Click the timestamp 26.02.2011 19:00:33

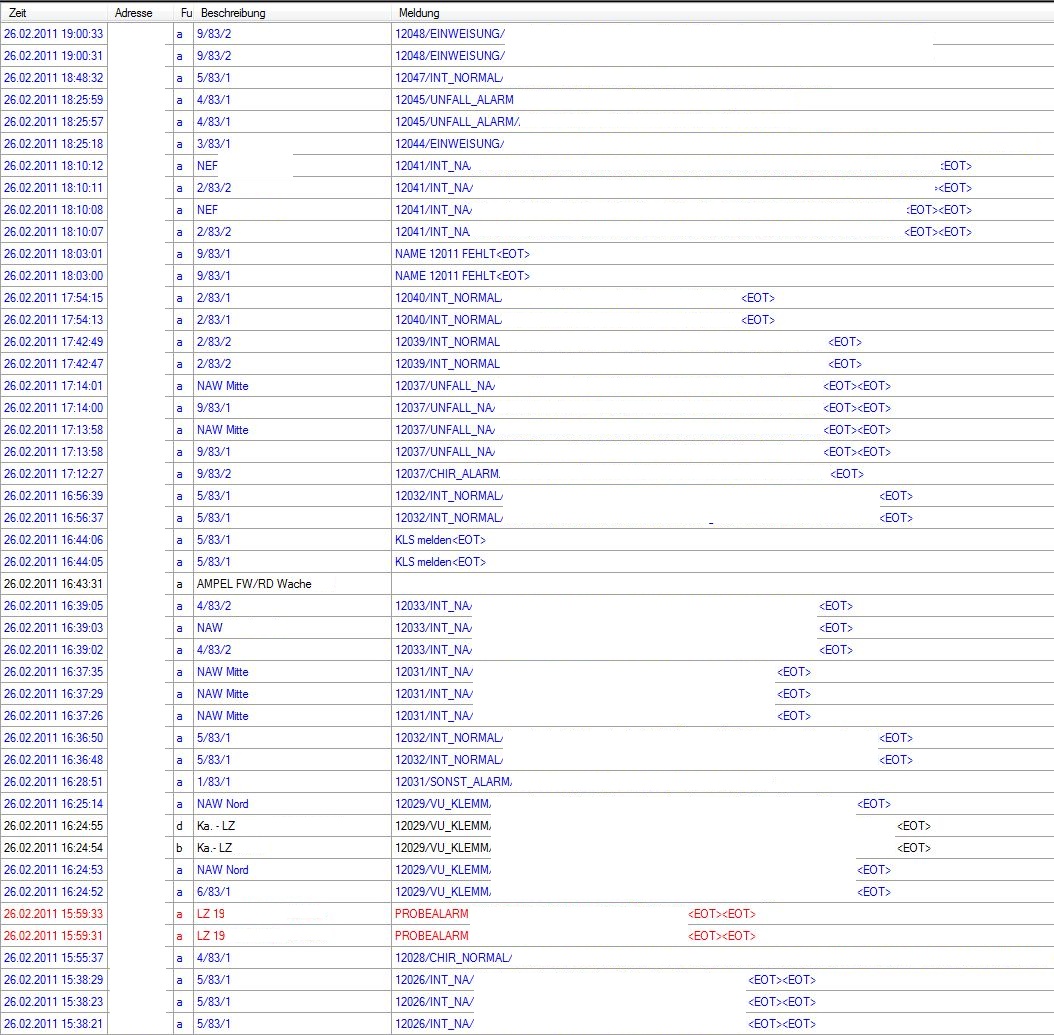(54, 34)
